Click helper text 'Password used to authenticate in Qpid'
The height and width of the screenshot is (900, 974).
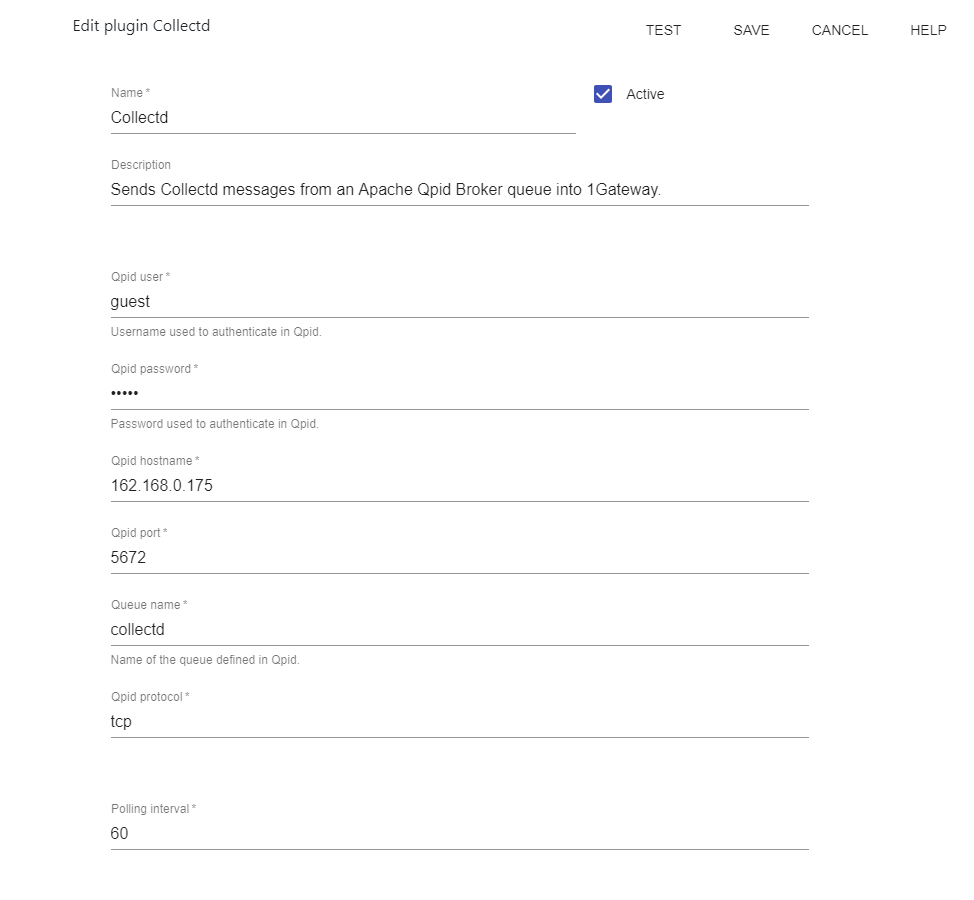click(214, 424)
